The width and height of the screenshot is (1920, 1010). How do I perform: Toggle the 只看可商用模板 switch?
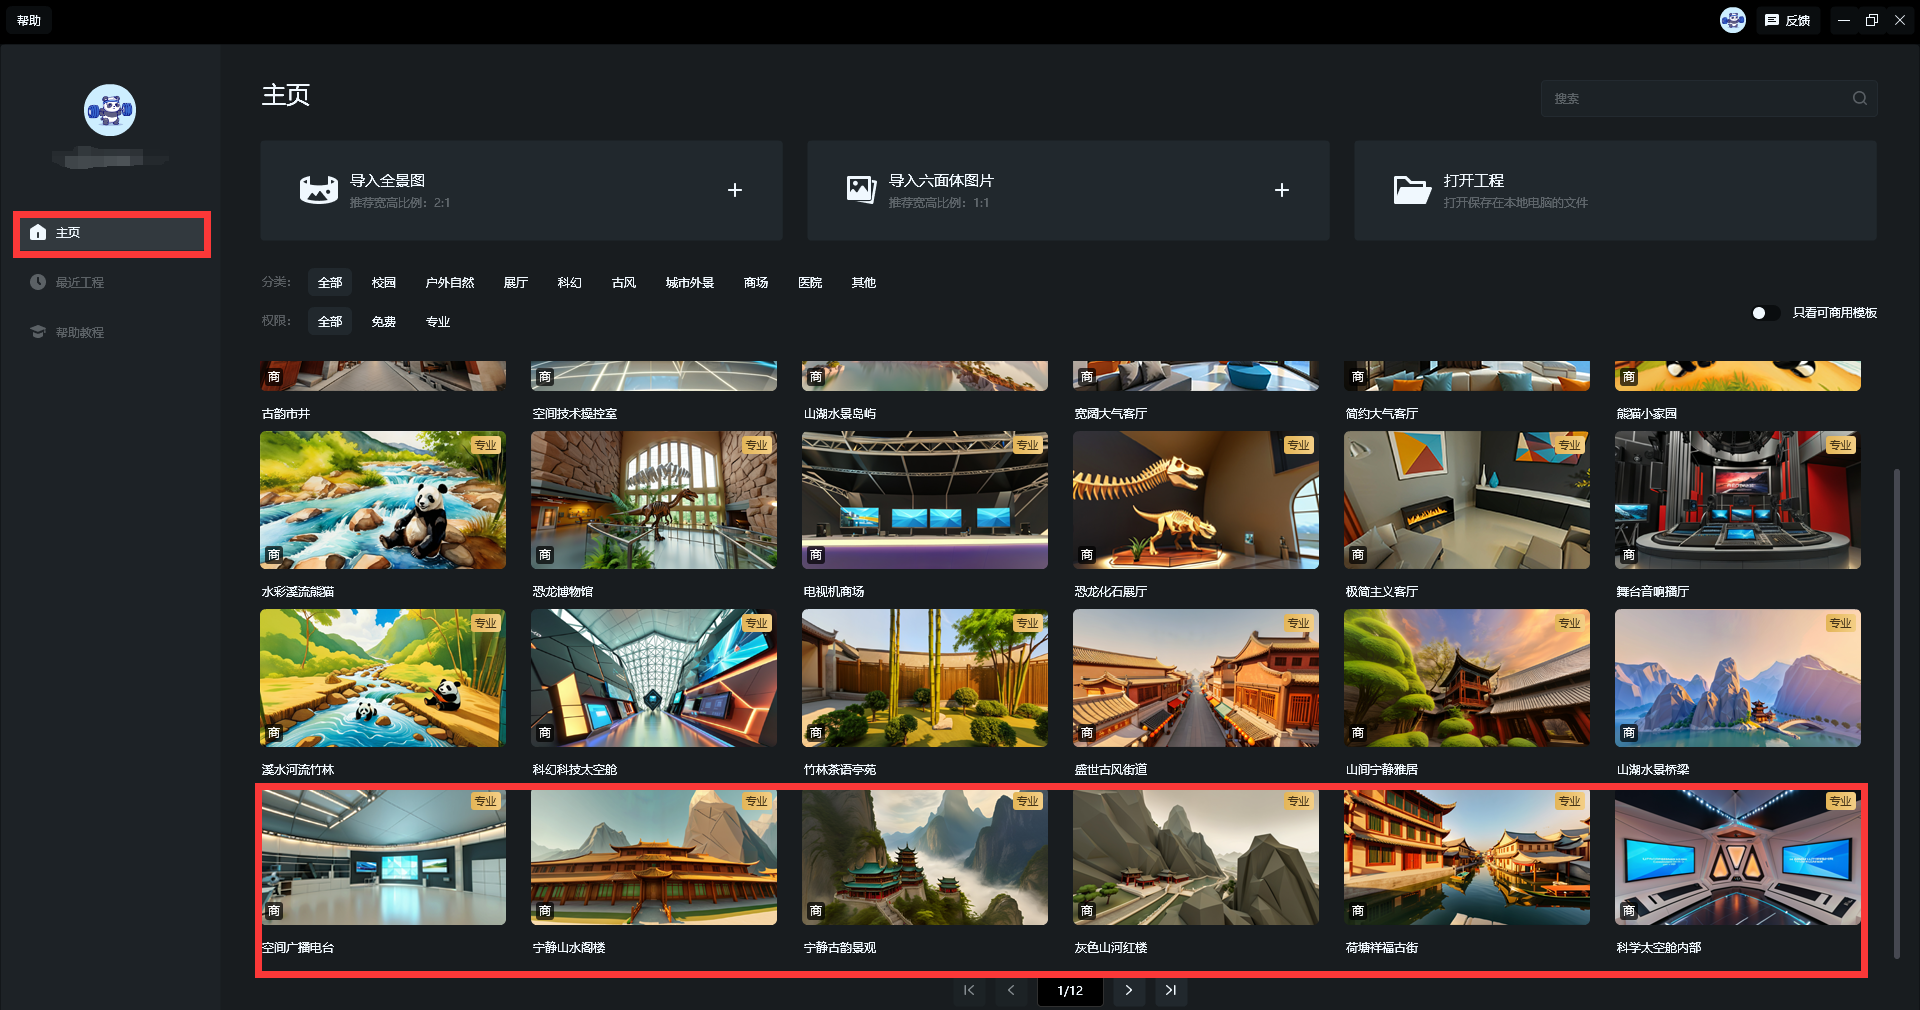tap(1764, 313)
